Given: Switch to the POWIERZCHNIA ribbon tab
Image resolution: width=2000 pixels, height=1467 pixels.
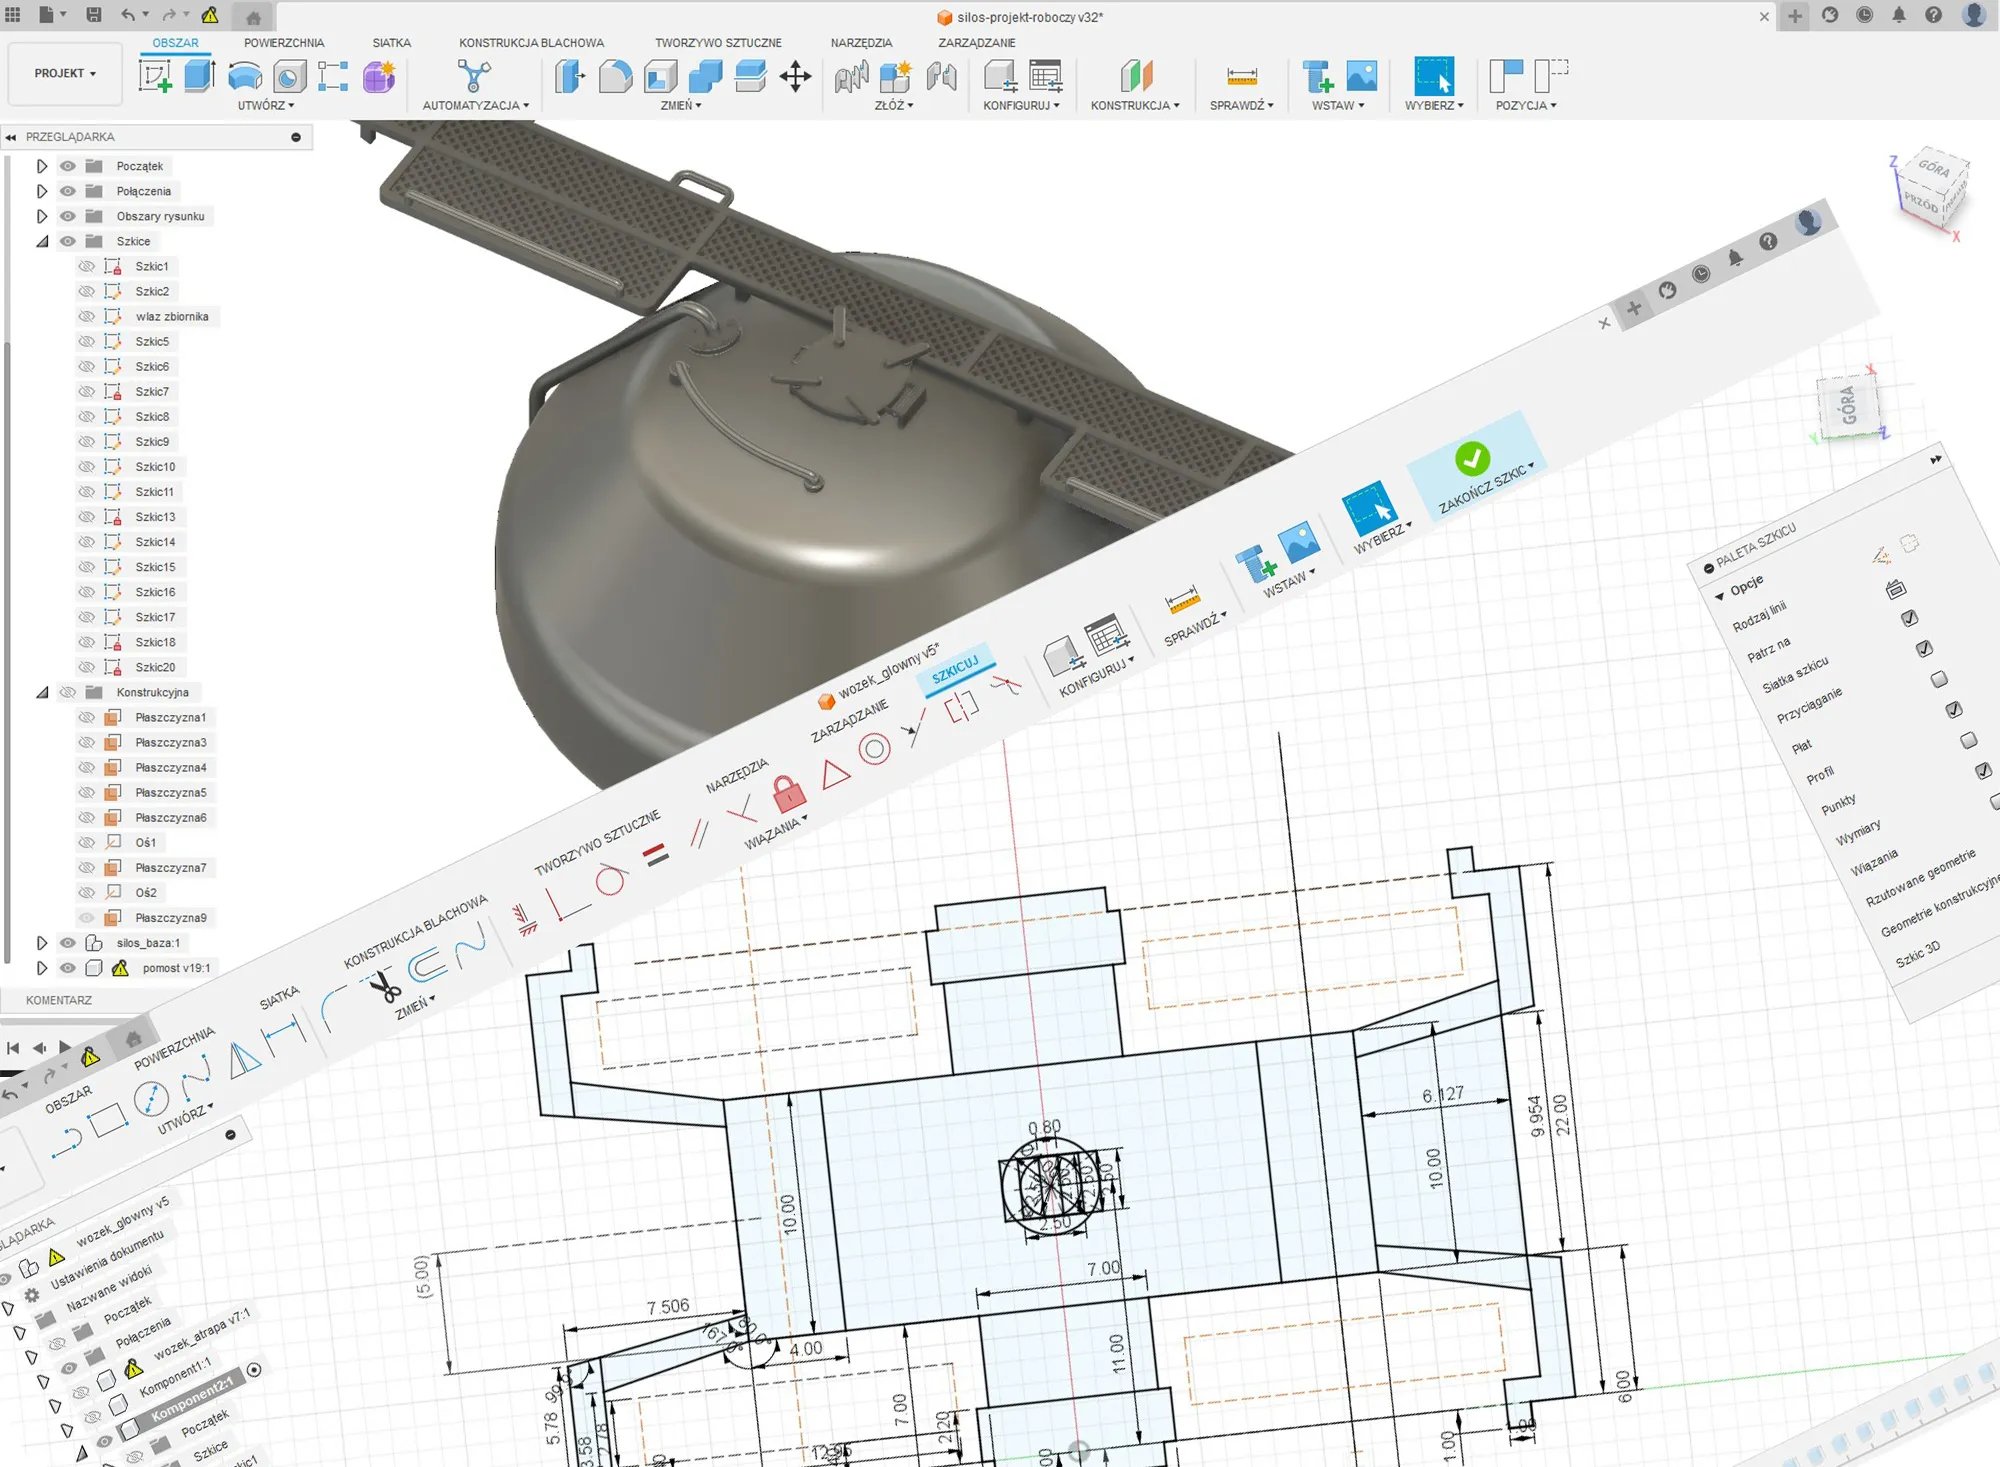Looking at the screenshot, I should tap(284, 43).
